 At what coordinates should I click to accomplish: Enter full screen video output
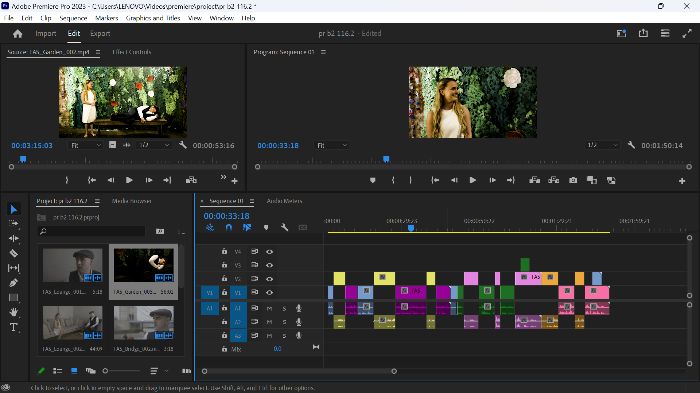(x=687, y=33)
